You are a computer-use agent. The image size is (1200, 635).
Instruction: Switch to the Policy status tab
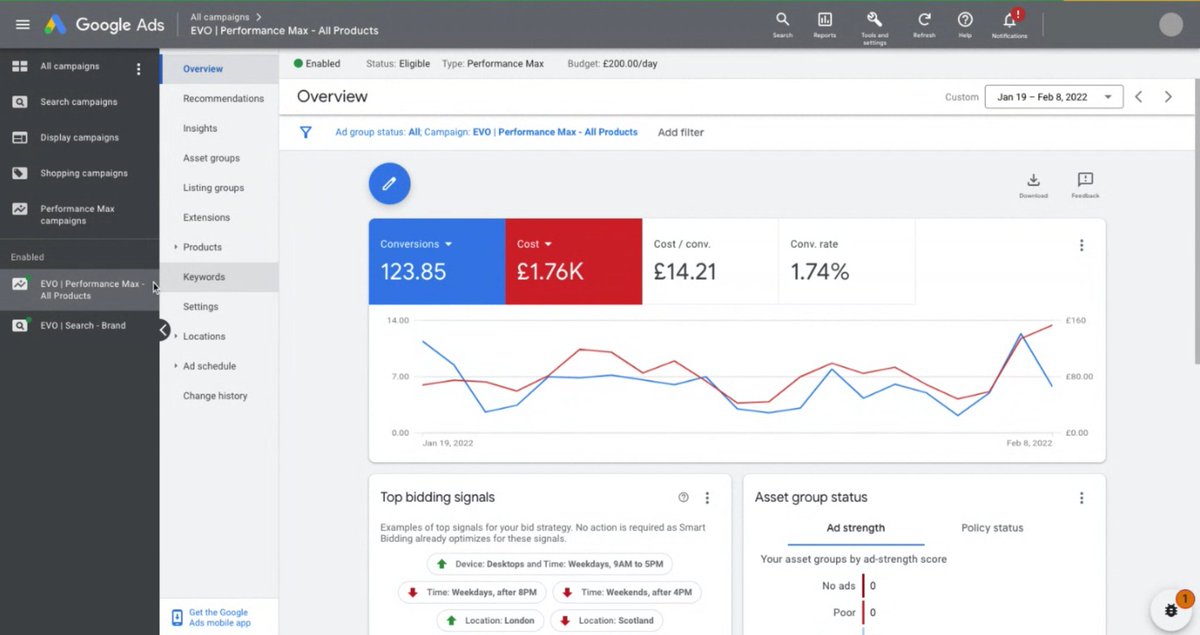(x=991, y=528)
